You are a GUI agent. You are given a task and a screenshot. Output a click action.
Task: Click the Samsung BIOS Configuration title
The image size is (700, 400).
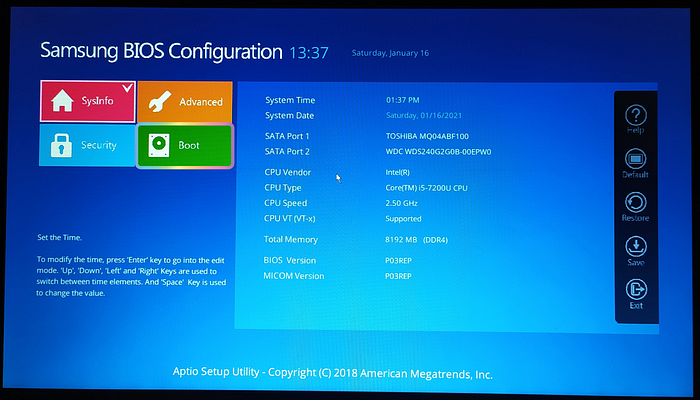tap(161, 52)
